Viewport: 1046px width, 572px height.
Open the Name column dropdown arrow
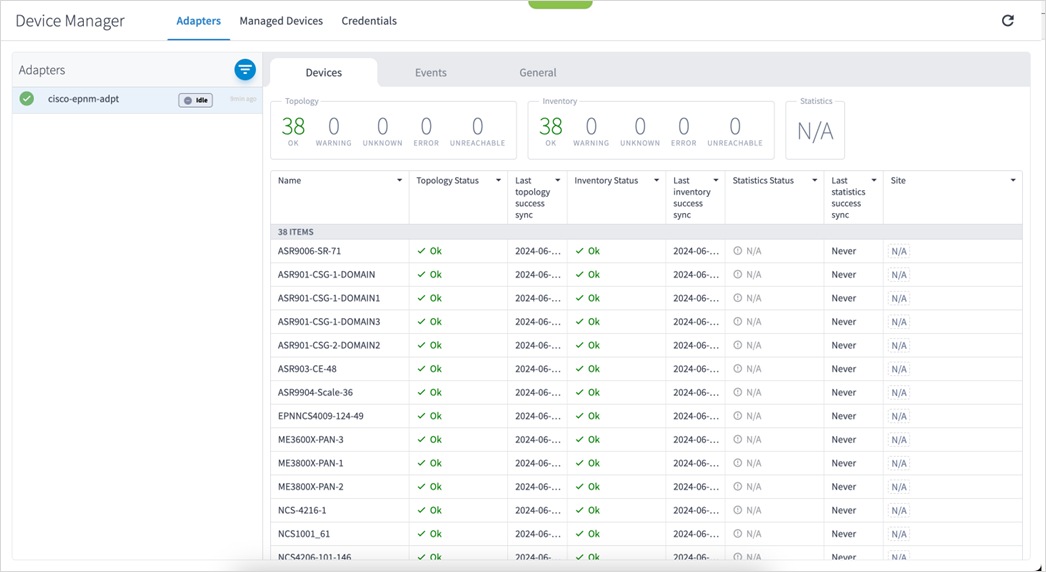pyautogui.click(x=400, y=181)
